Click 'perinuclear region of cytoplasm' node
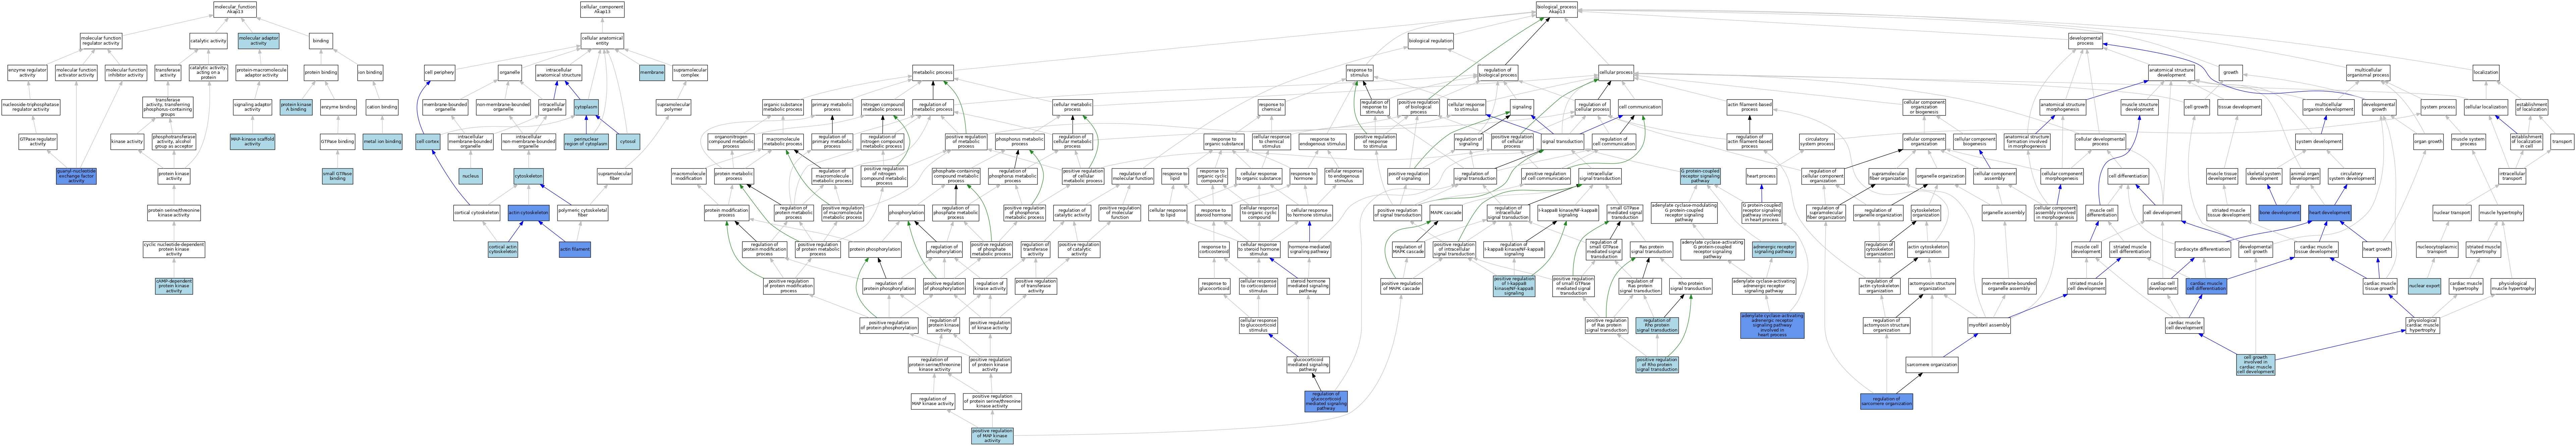 (586, 142)
